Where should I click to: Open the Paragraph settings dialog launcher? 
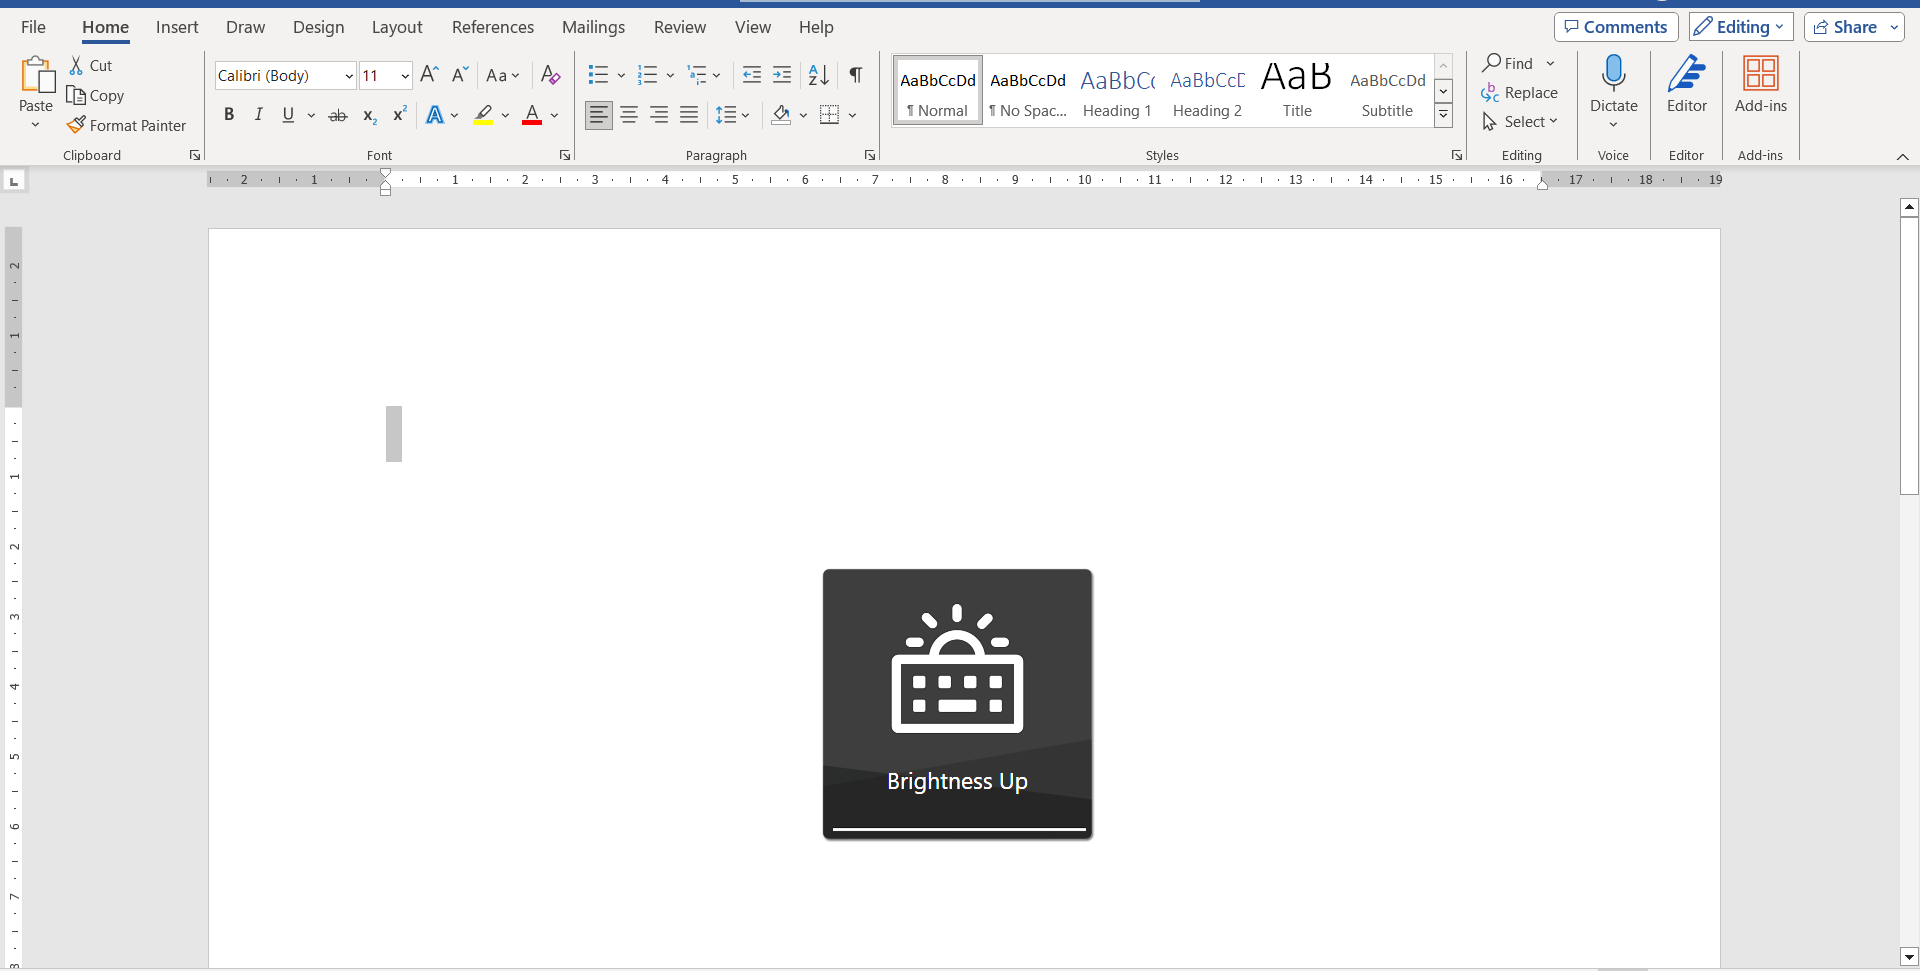(870, 155)
